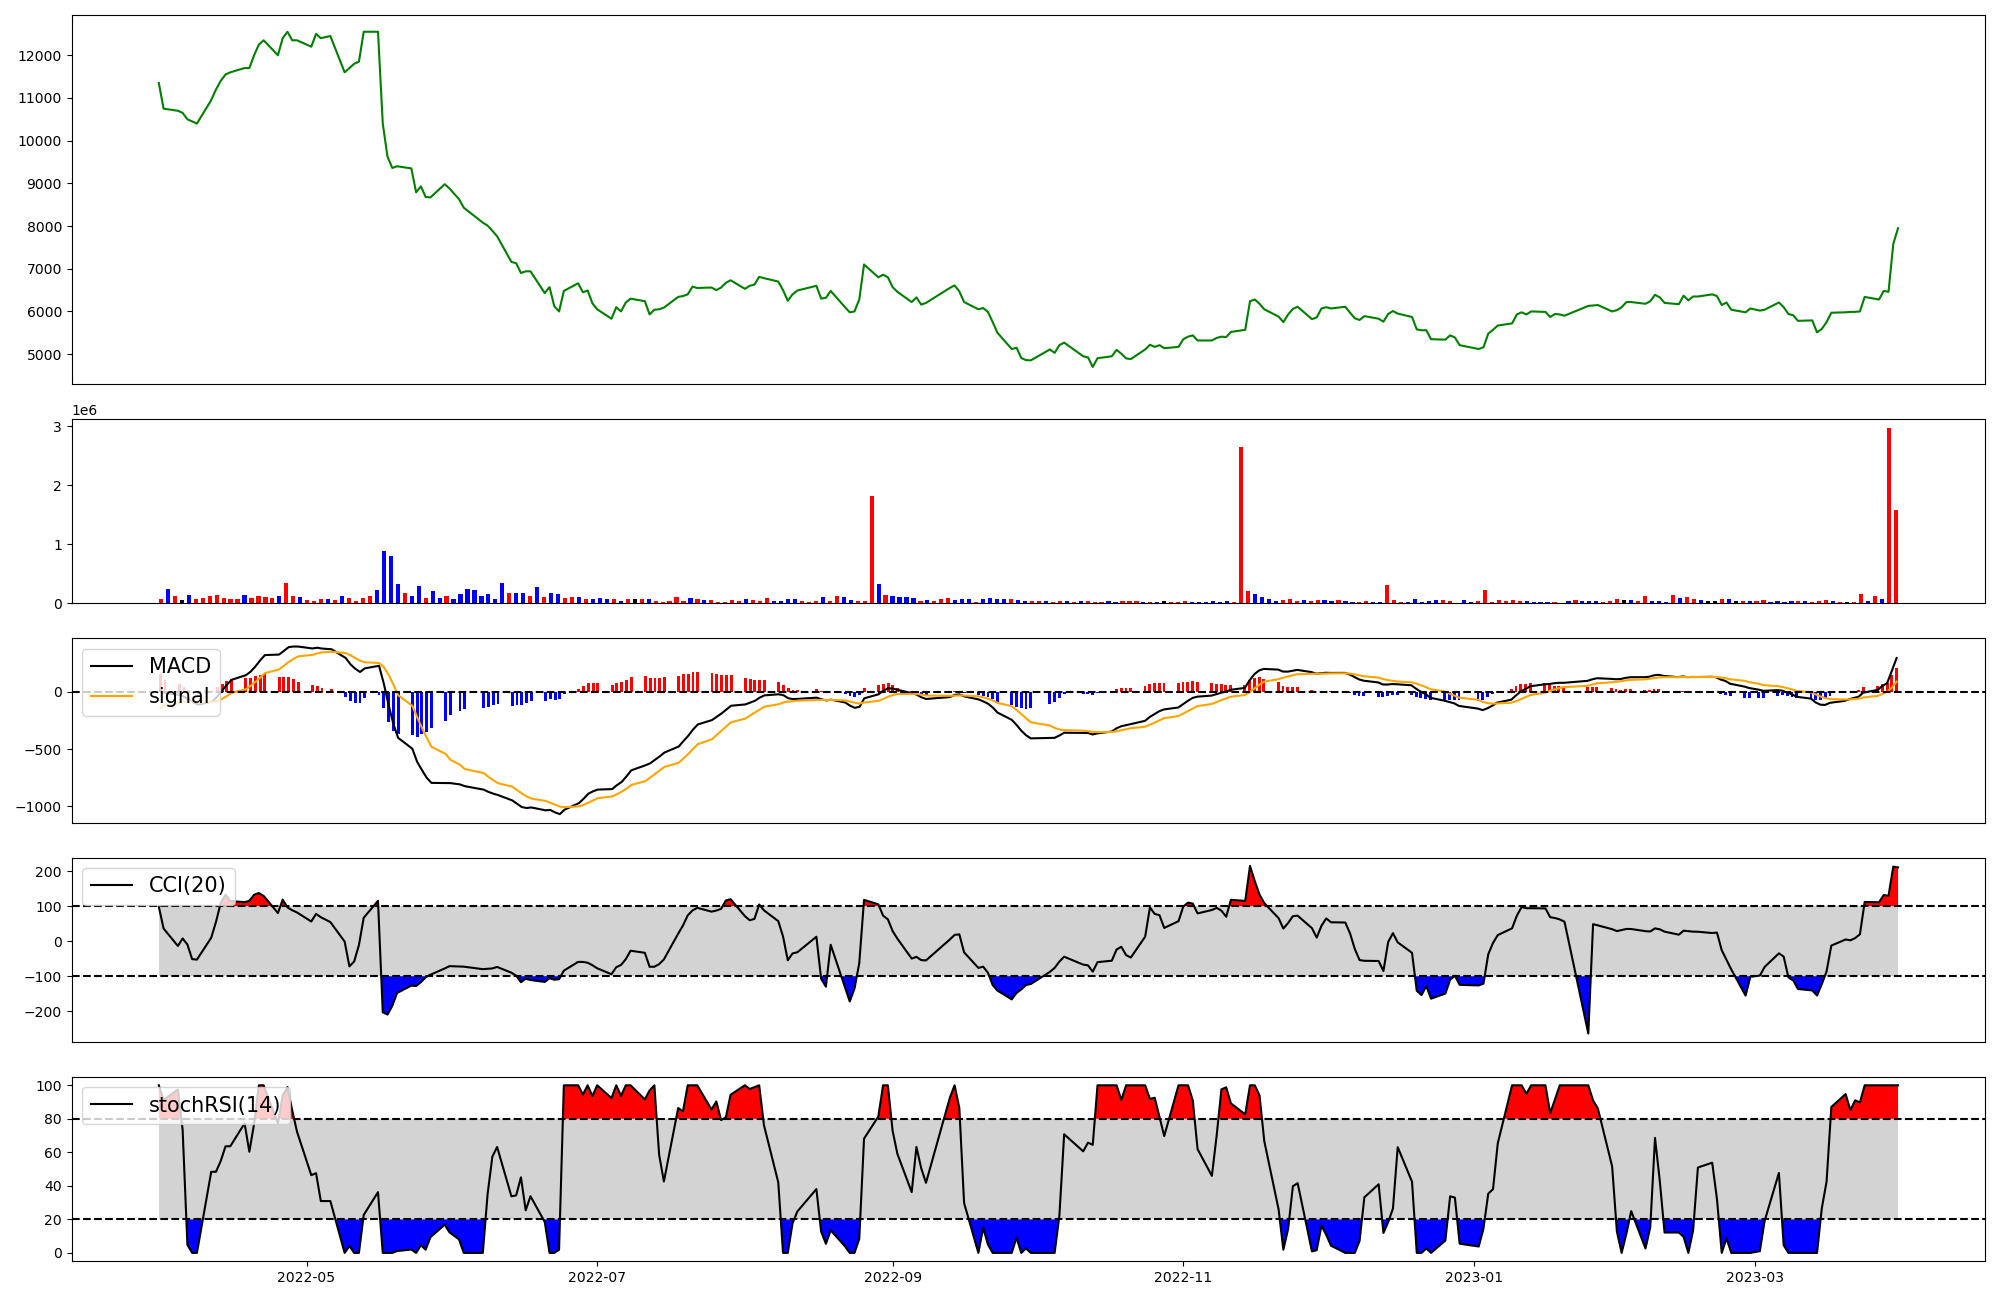Click the 2022-07 date tick label
The height and width of the screenshot is (1300, 2000).
pyautogui.click(x=597, y=1277)
